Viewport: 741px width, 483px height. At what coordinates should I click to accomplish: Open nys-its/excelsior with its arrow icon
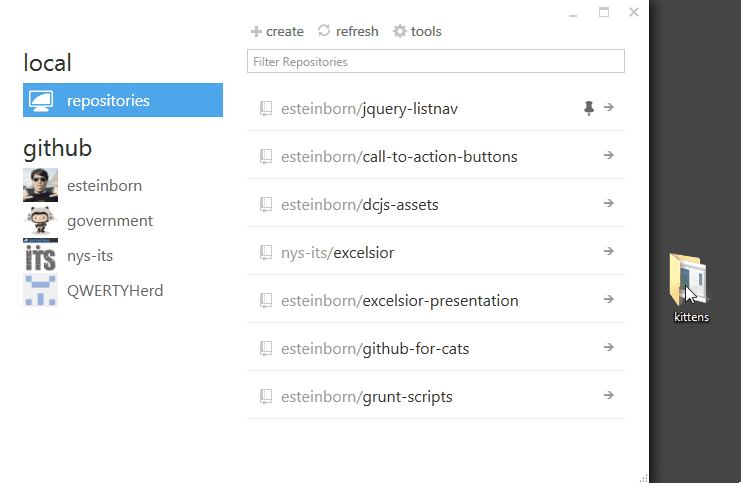click(609, 251)
